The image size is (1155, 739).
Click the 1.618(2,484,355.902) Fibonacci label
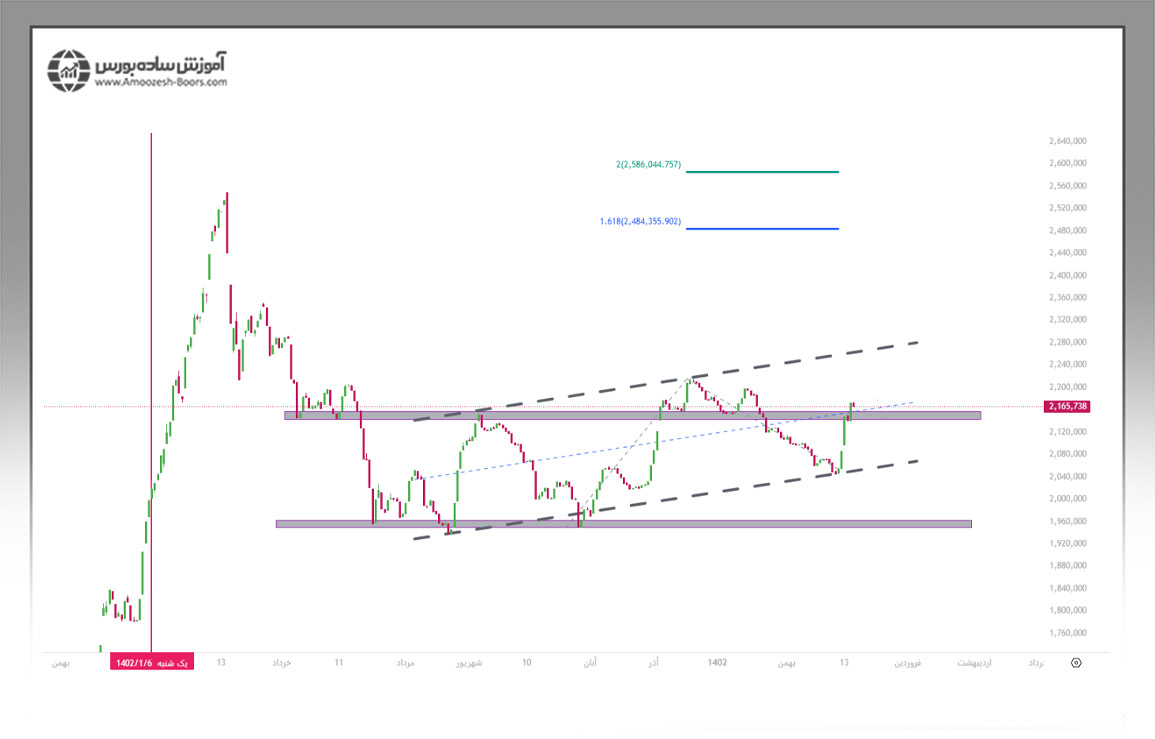pos(640,221)
